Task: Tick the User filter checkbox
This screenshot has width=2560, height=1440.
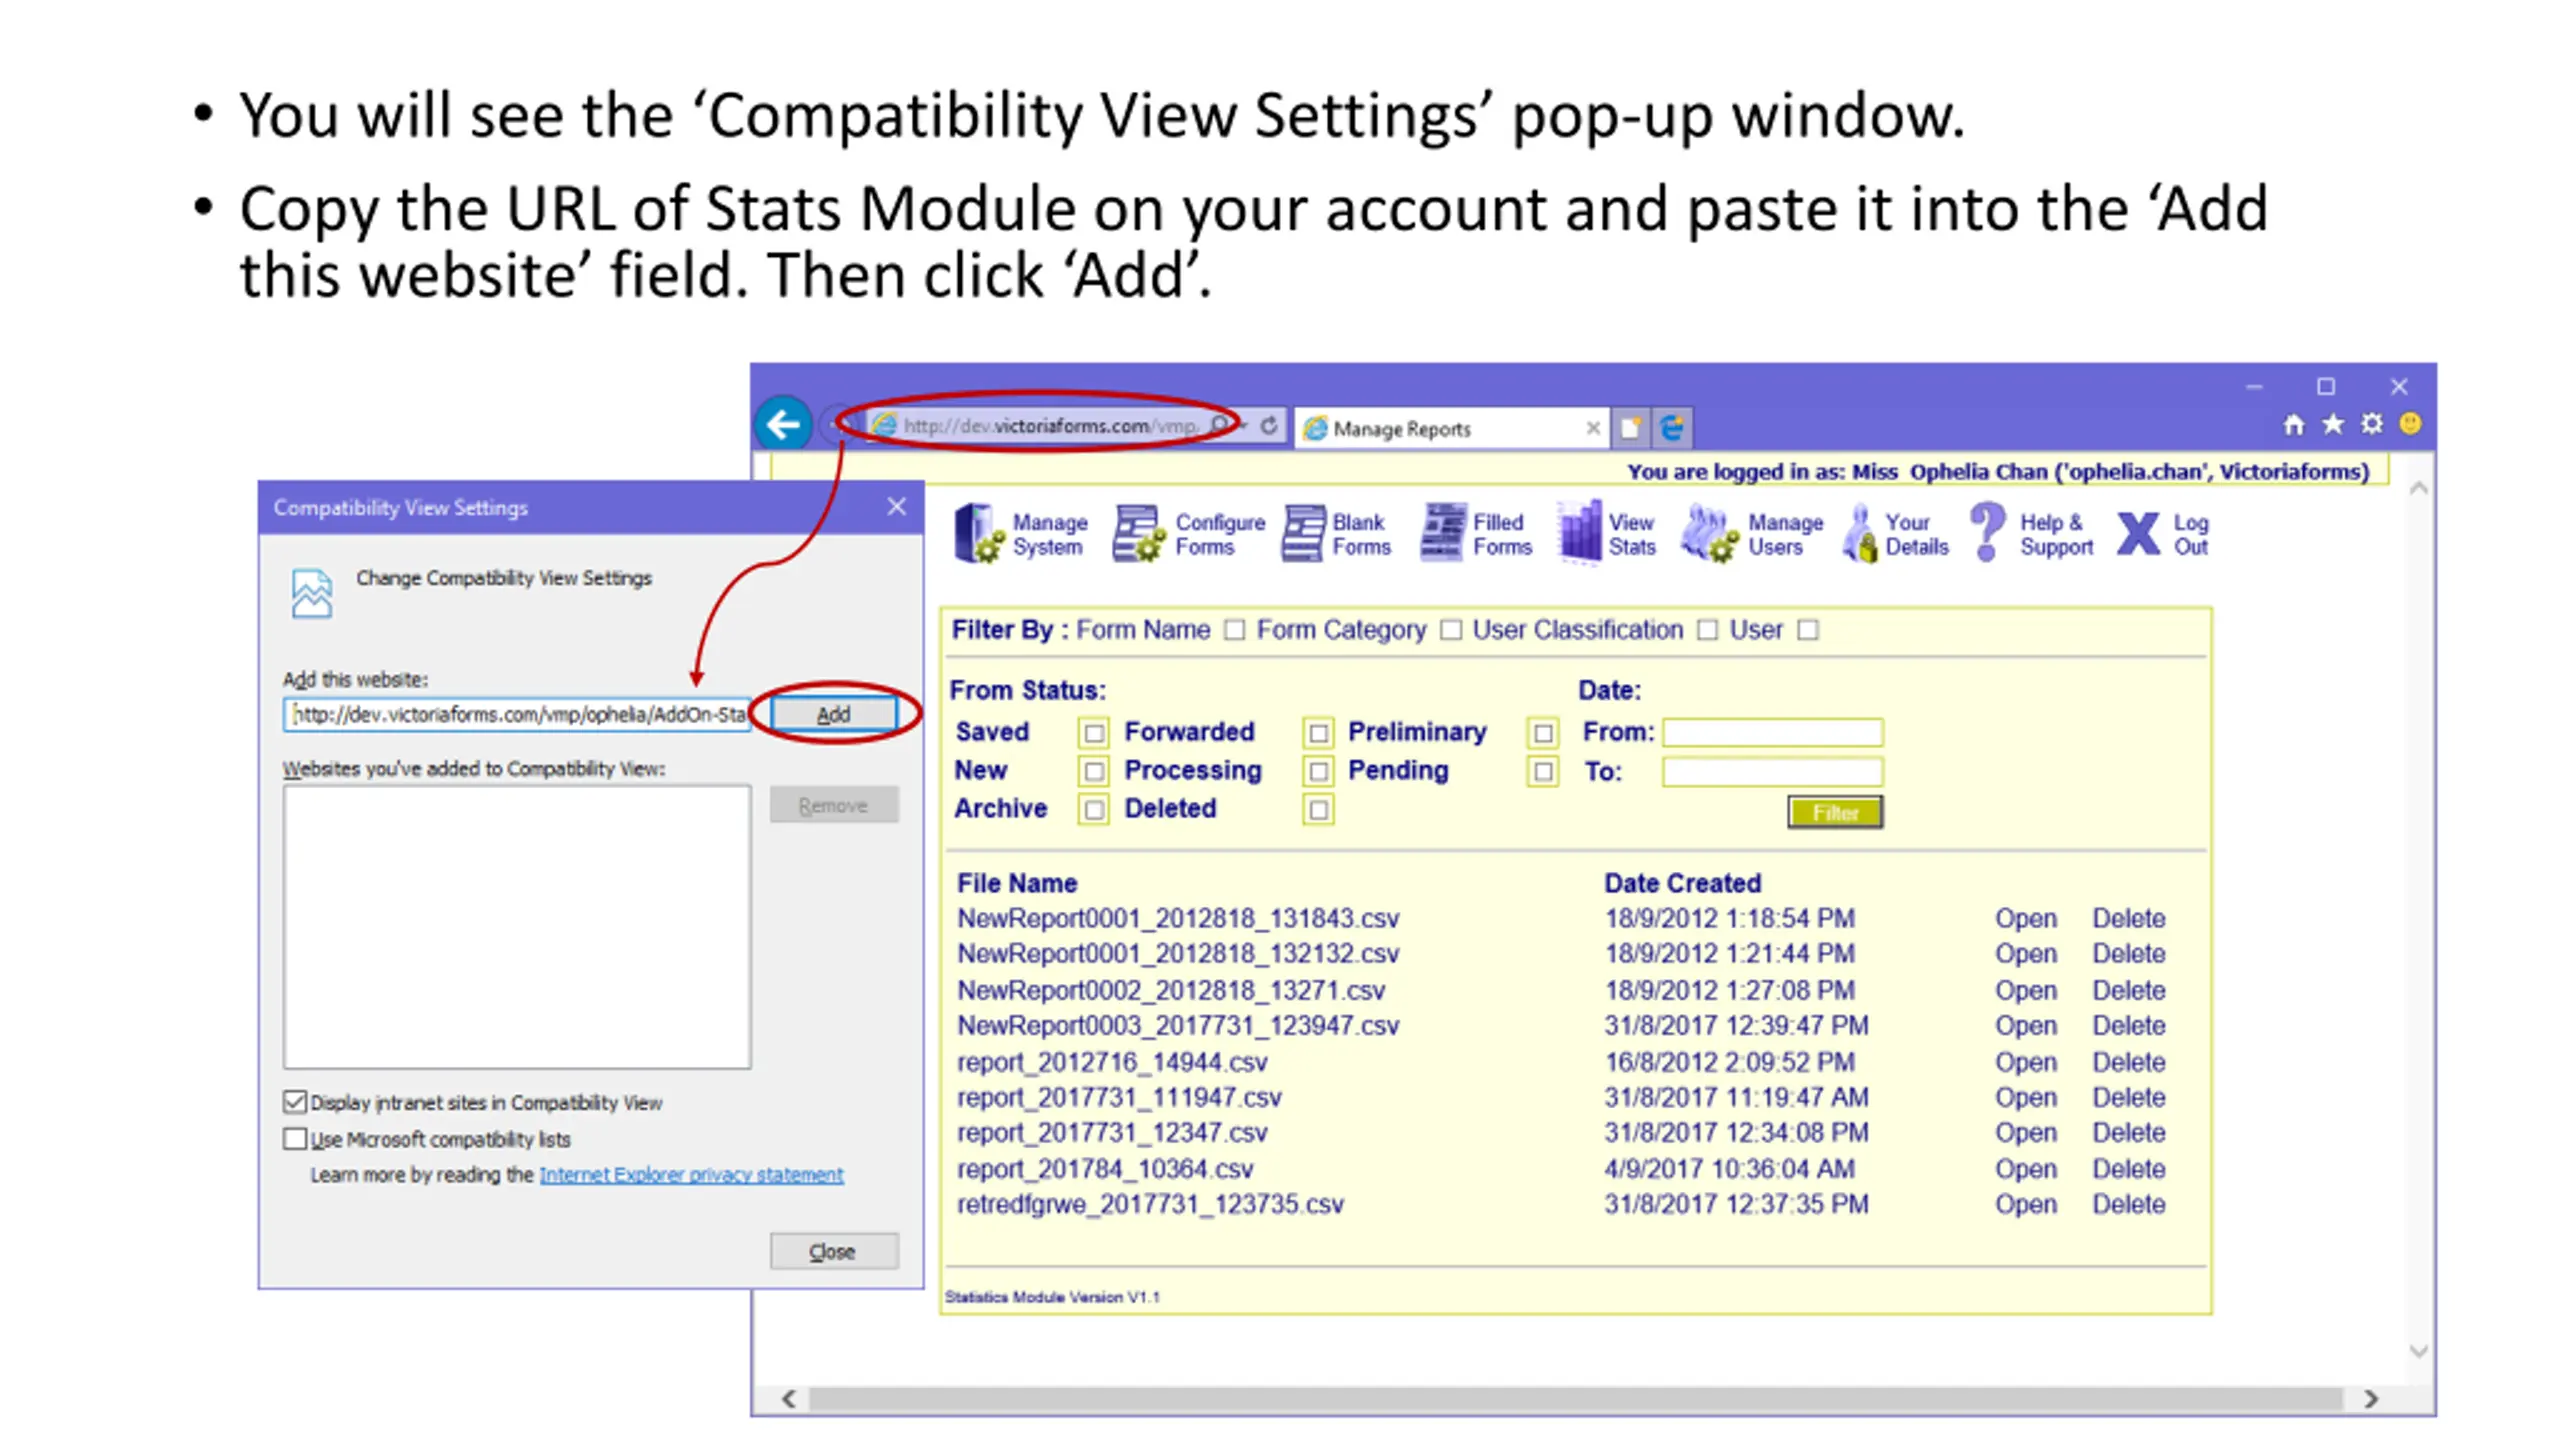Action: click(x=1807, y=630)
